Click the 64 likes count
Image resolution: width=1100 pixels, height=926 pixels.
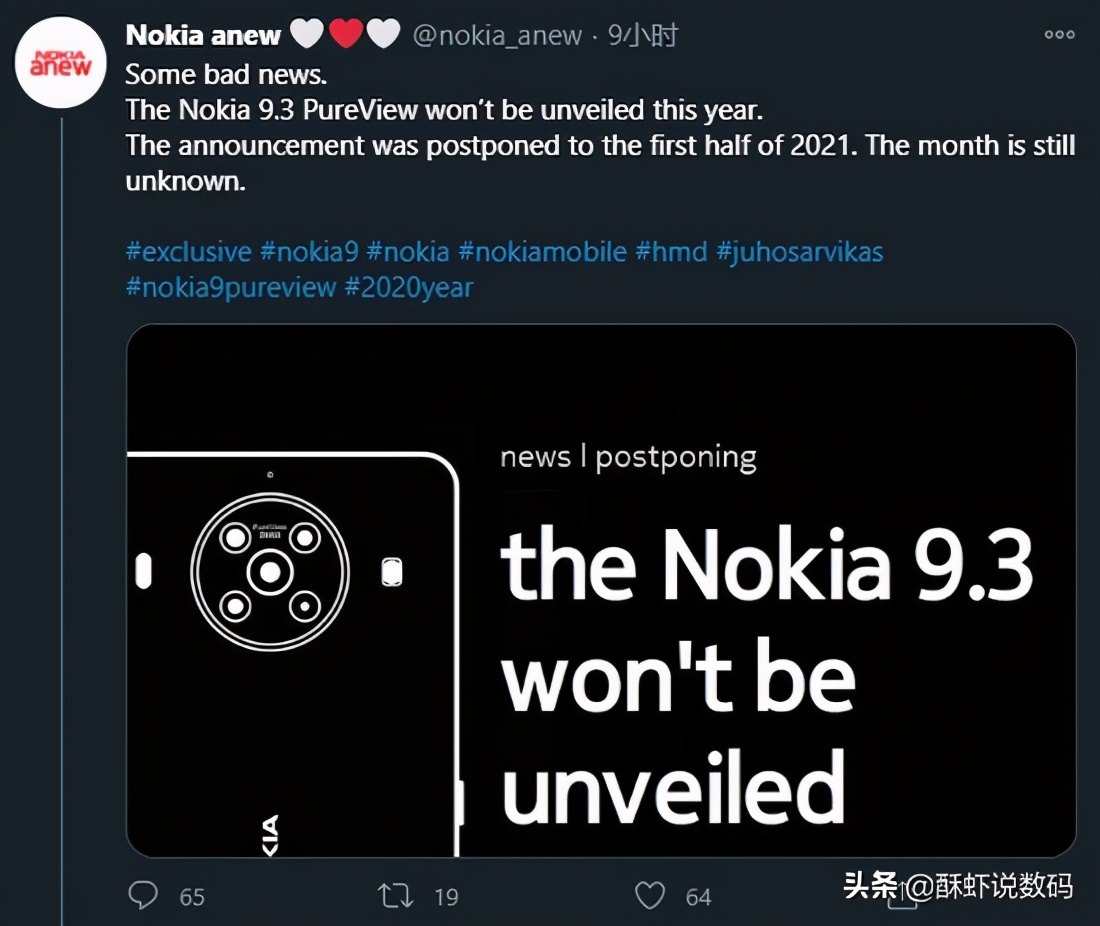tap(698, 897)
